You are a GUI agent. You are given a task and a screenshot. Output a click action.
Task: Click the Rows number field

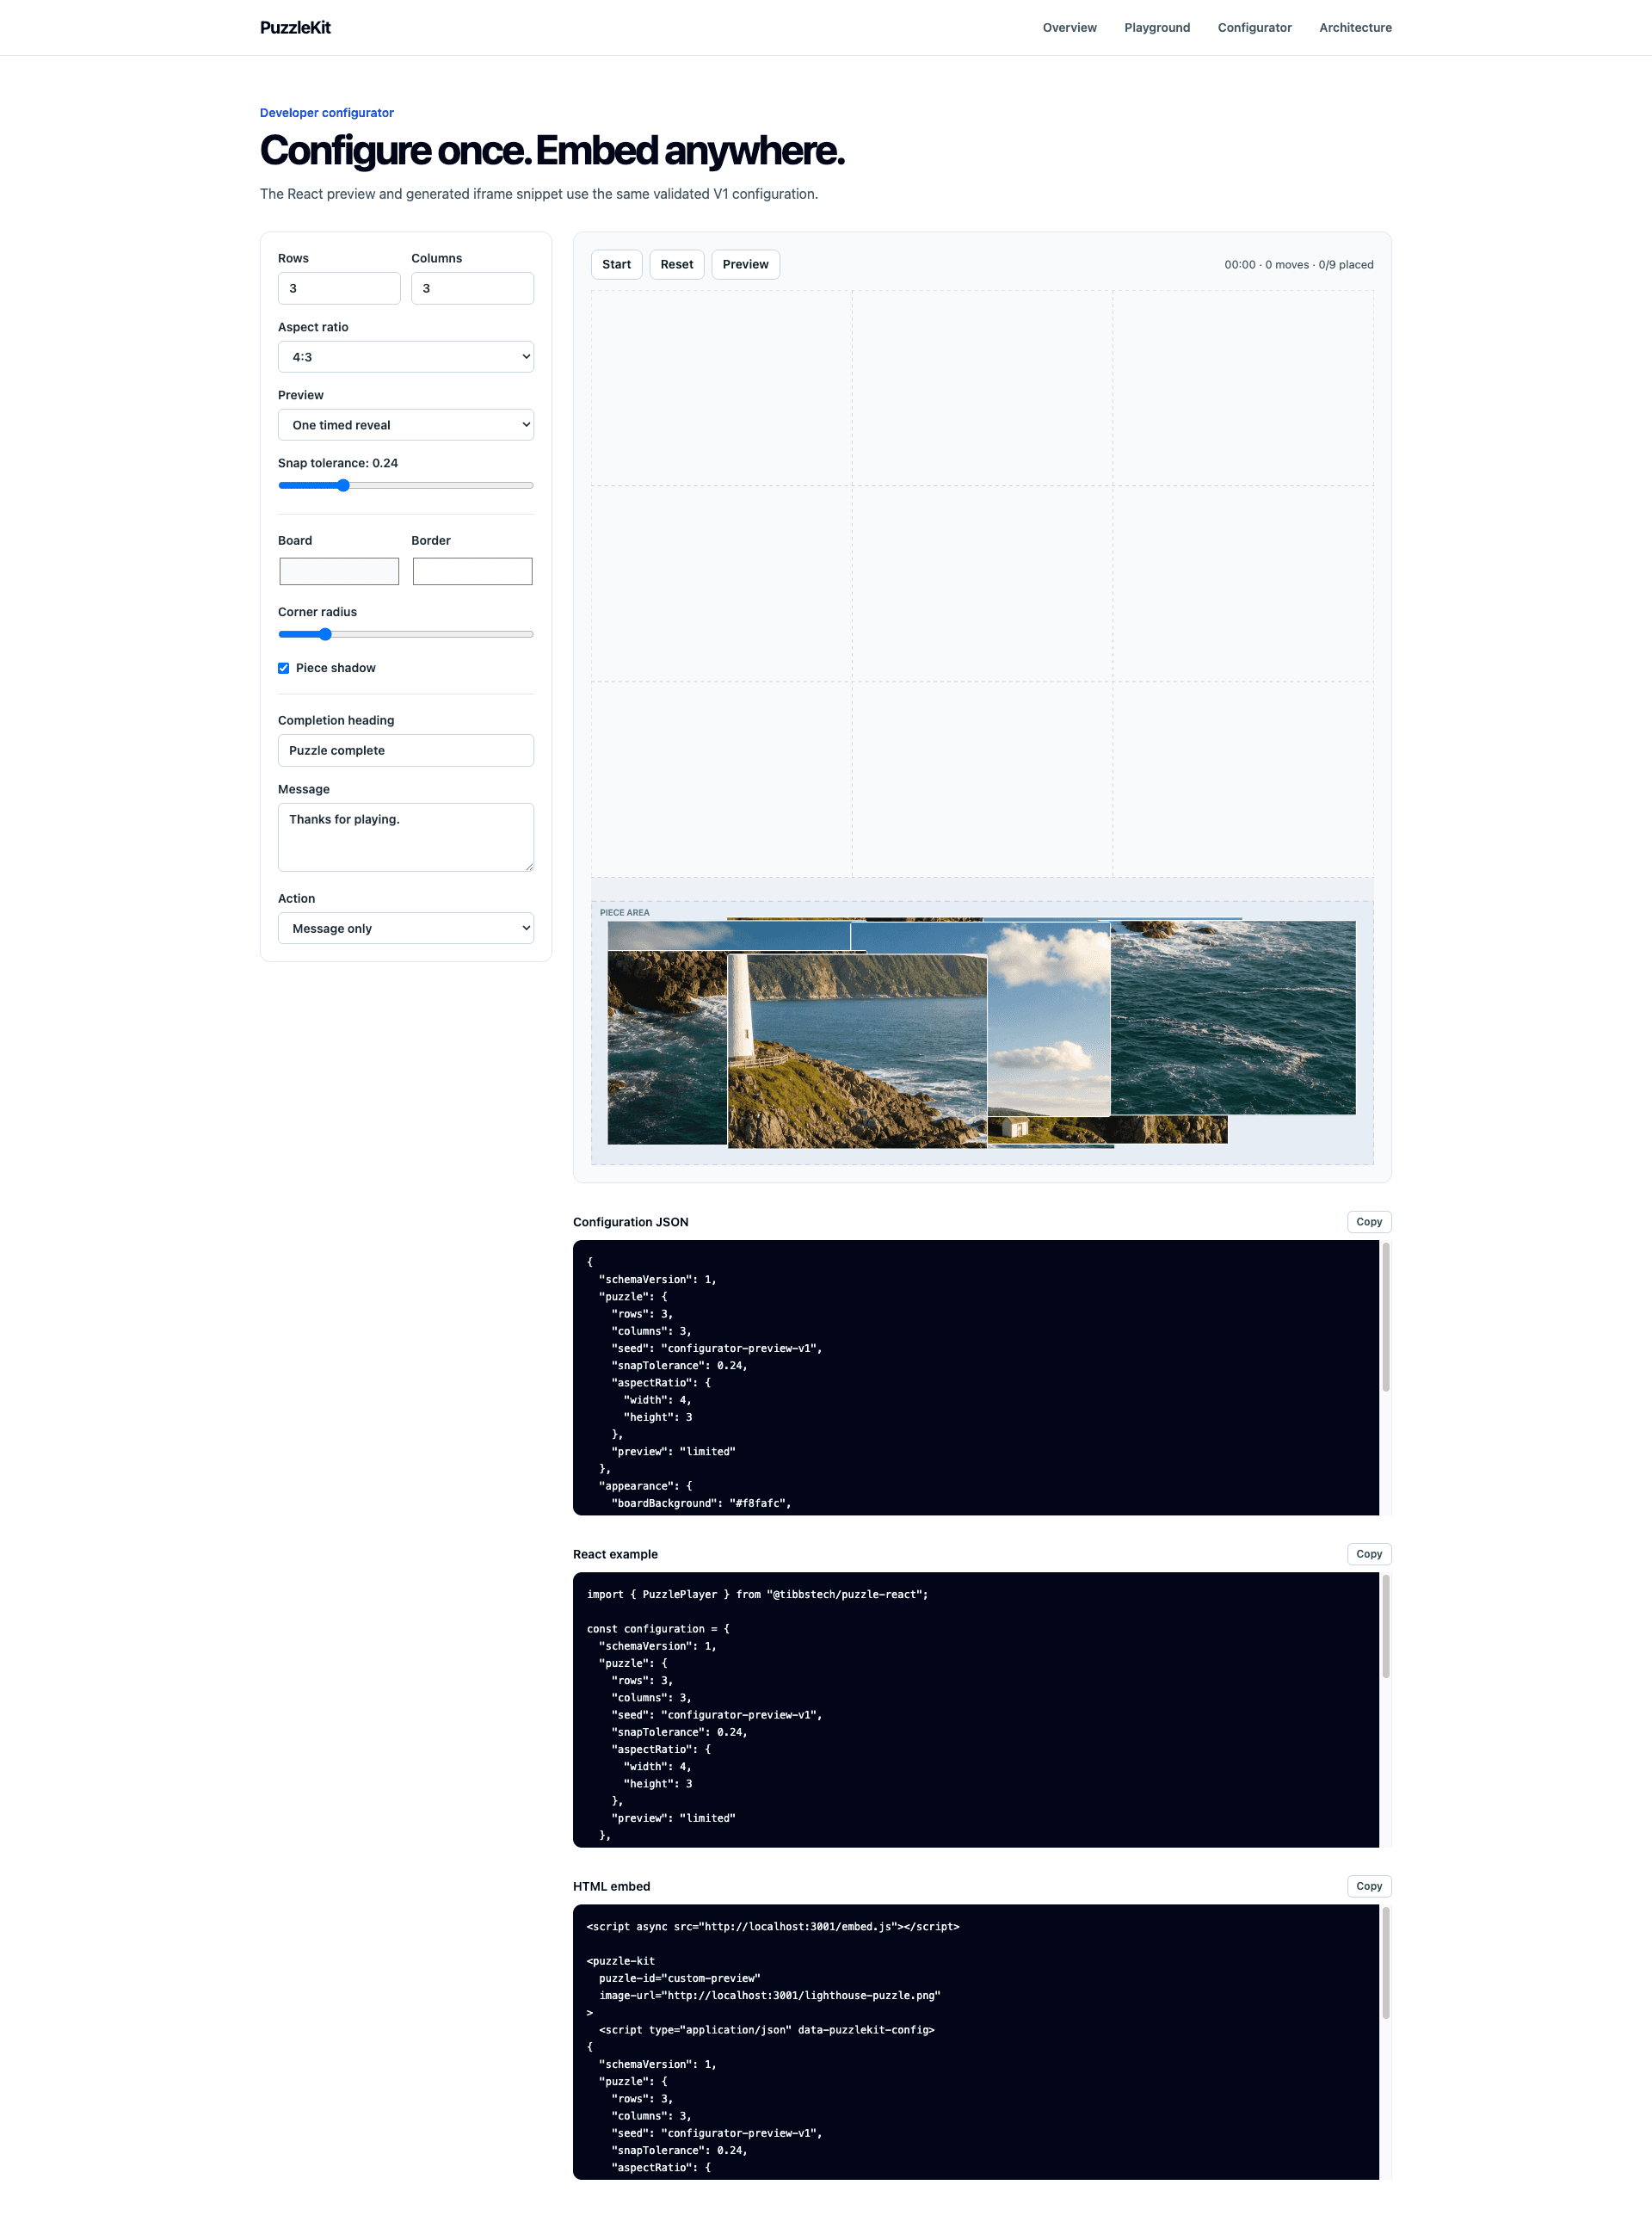339,288
